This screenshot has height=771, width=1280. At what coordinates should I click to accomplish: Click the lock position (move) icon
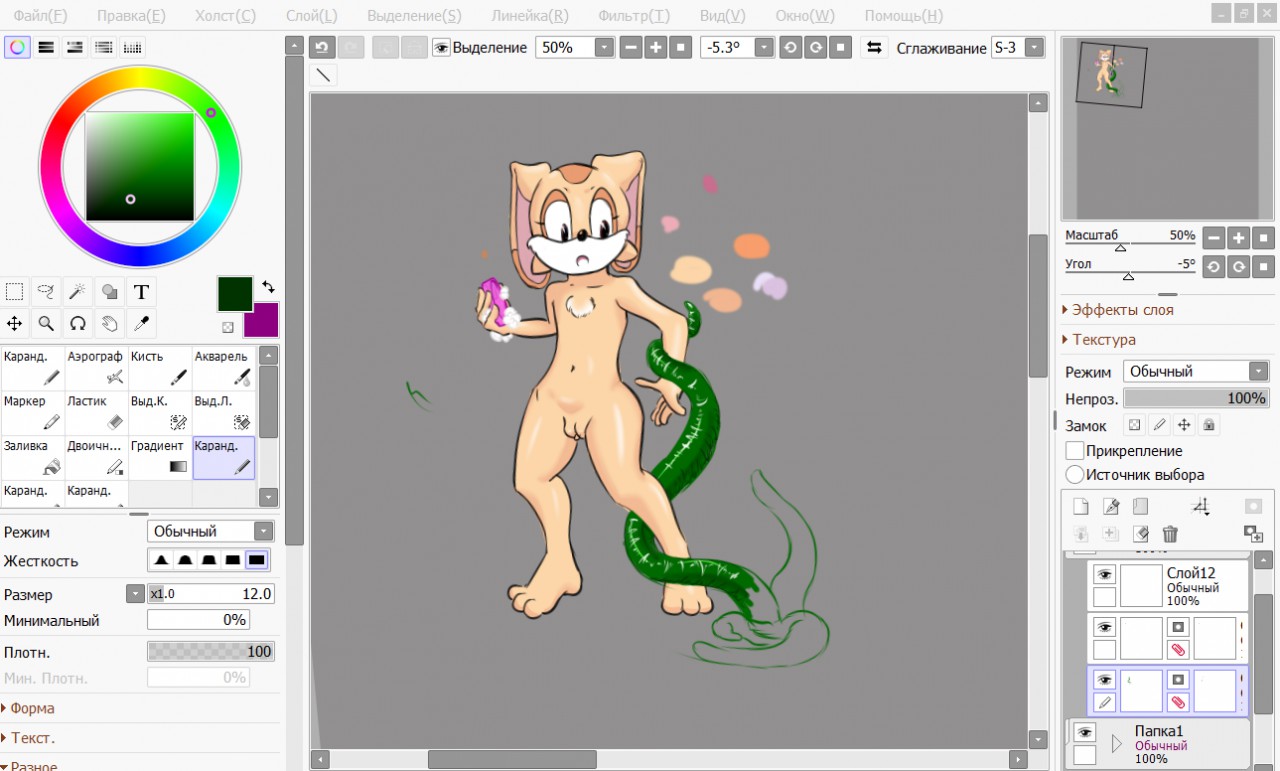[1184, 425]
